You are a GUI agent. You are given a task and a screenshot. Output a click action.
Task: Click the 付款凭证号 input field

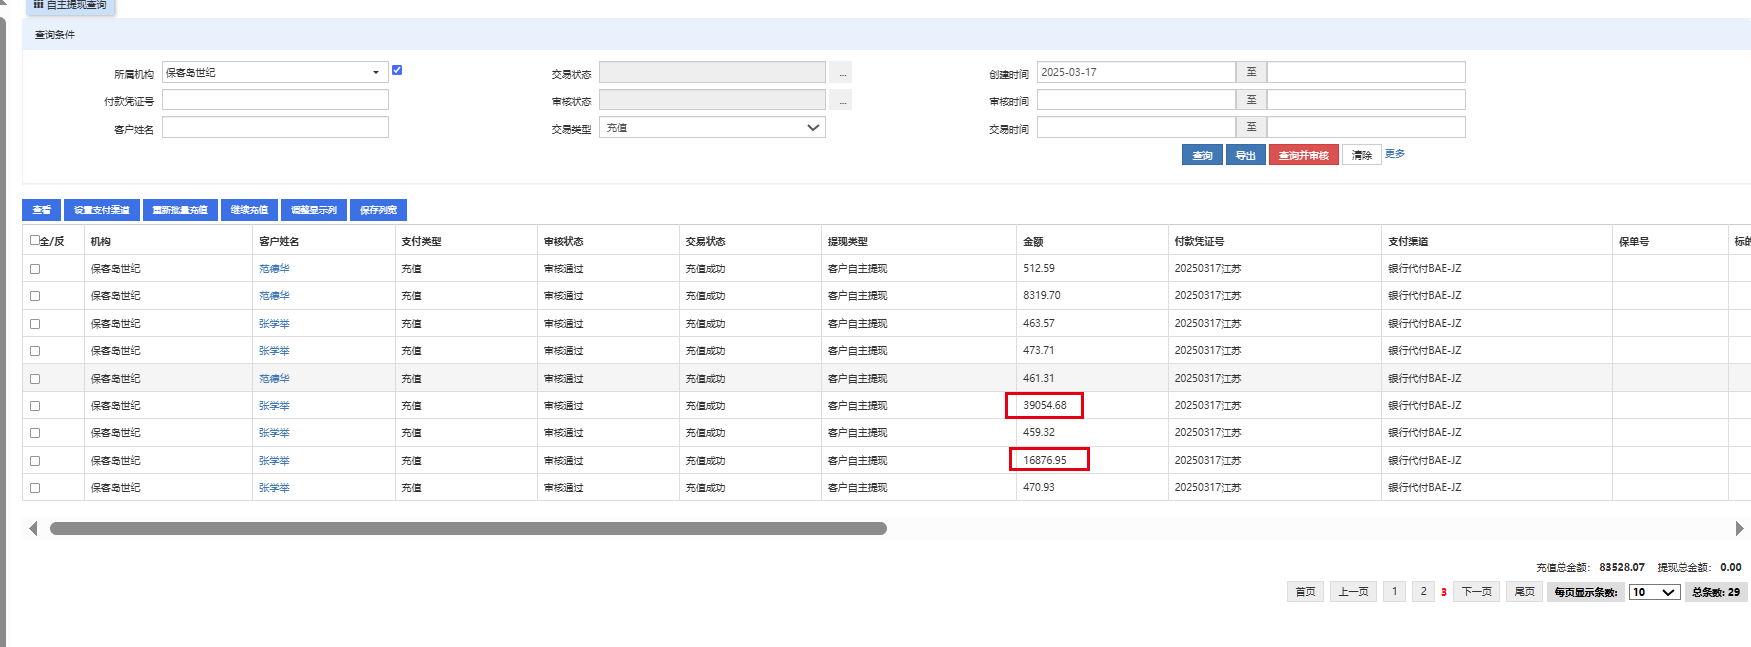point(275,100)
